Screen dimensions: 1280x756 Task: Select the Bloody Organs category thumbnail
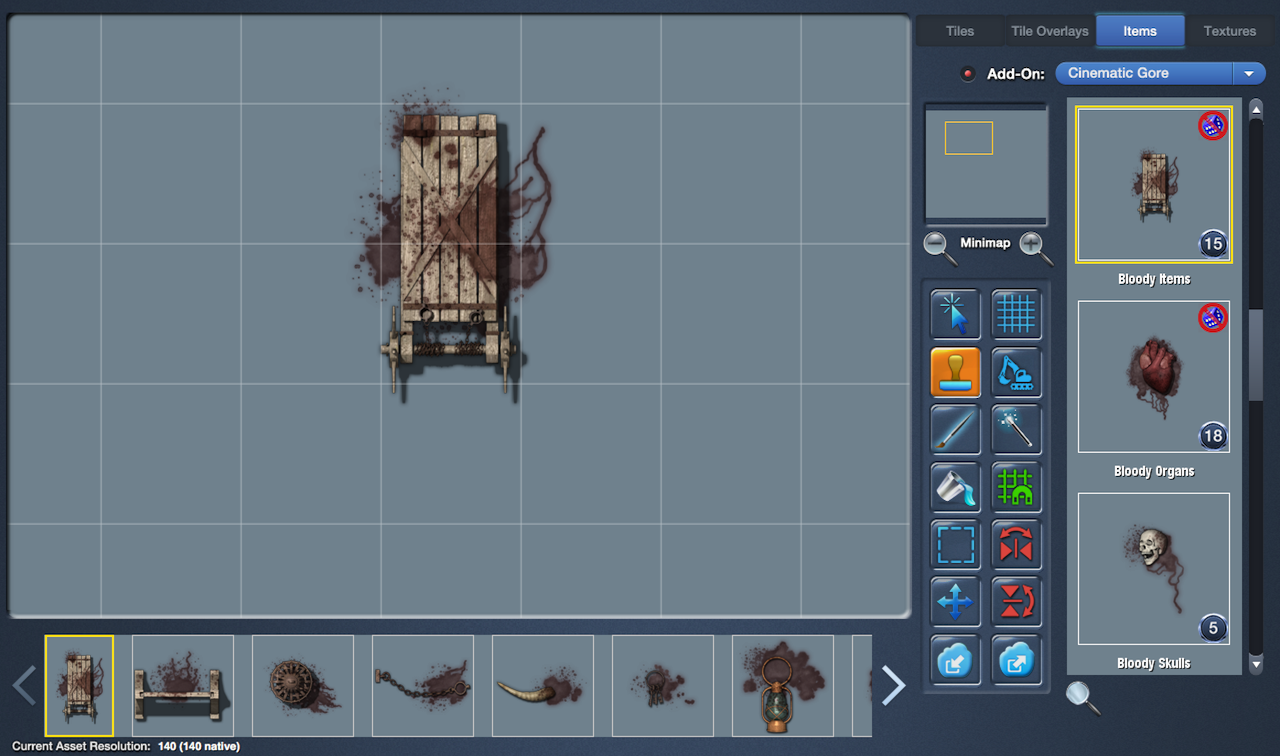1154,377
